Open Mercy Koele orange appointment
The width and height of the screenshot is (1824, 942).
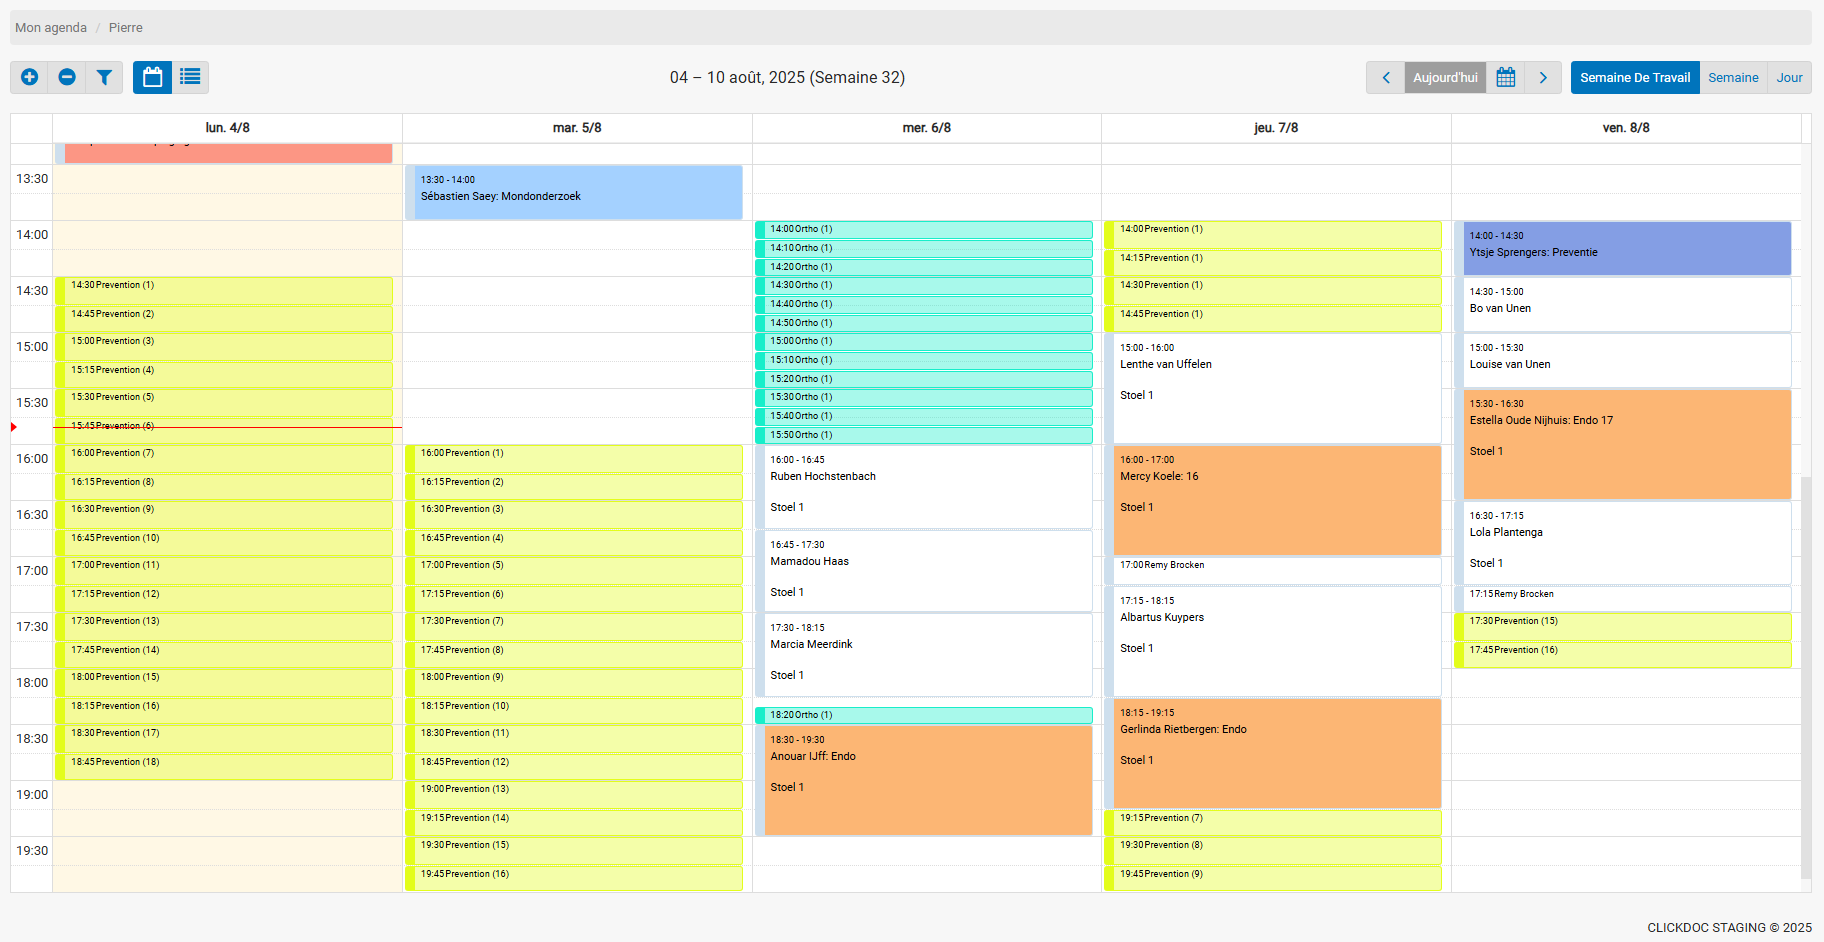point(1276,500)
